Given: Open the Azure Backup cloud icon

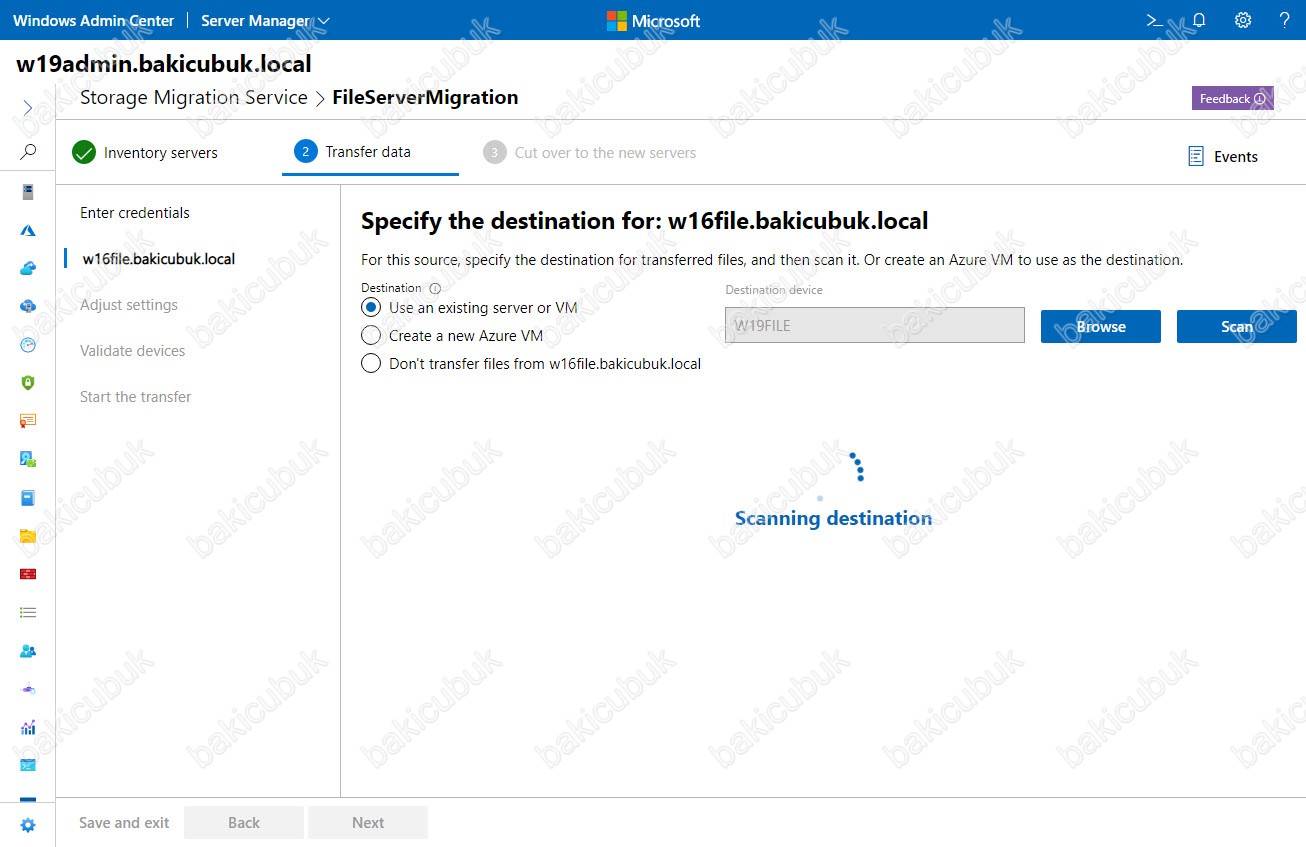Looking at the screenshot, I should coord(28,268).
